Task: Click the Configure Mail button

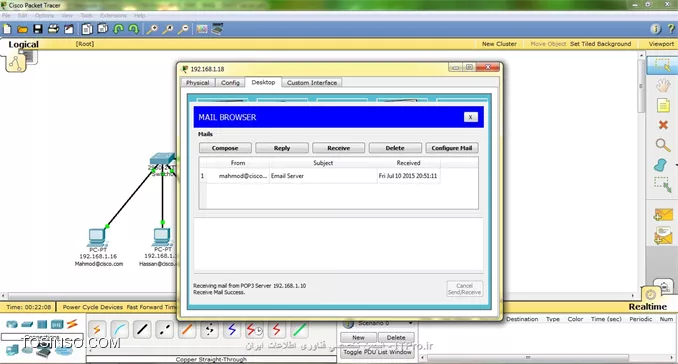Action: [452, 148]
